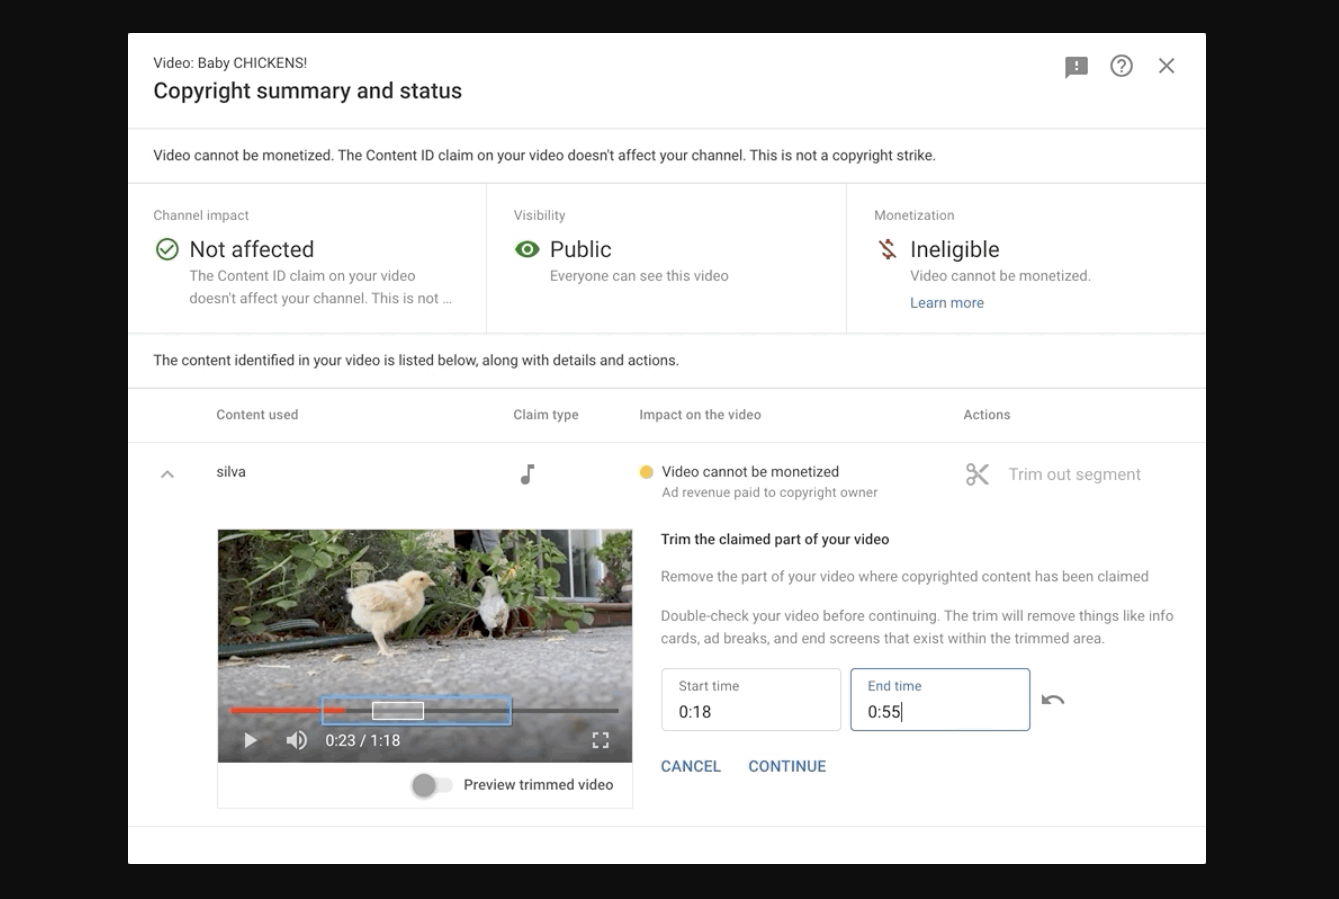Click the scissors trim icon

point(977,474)
